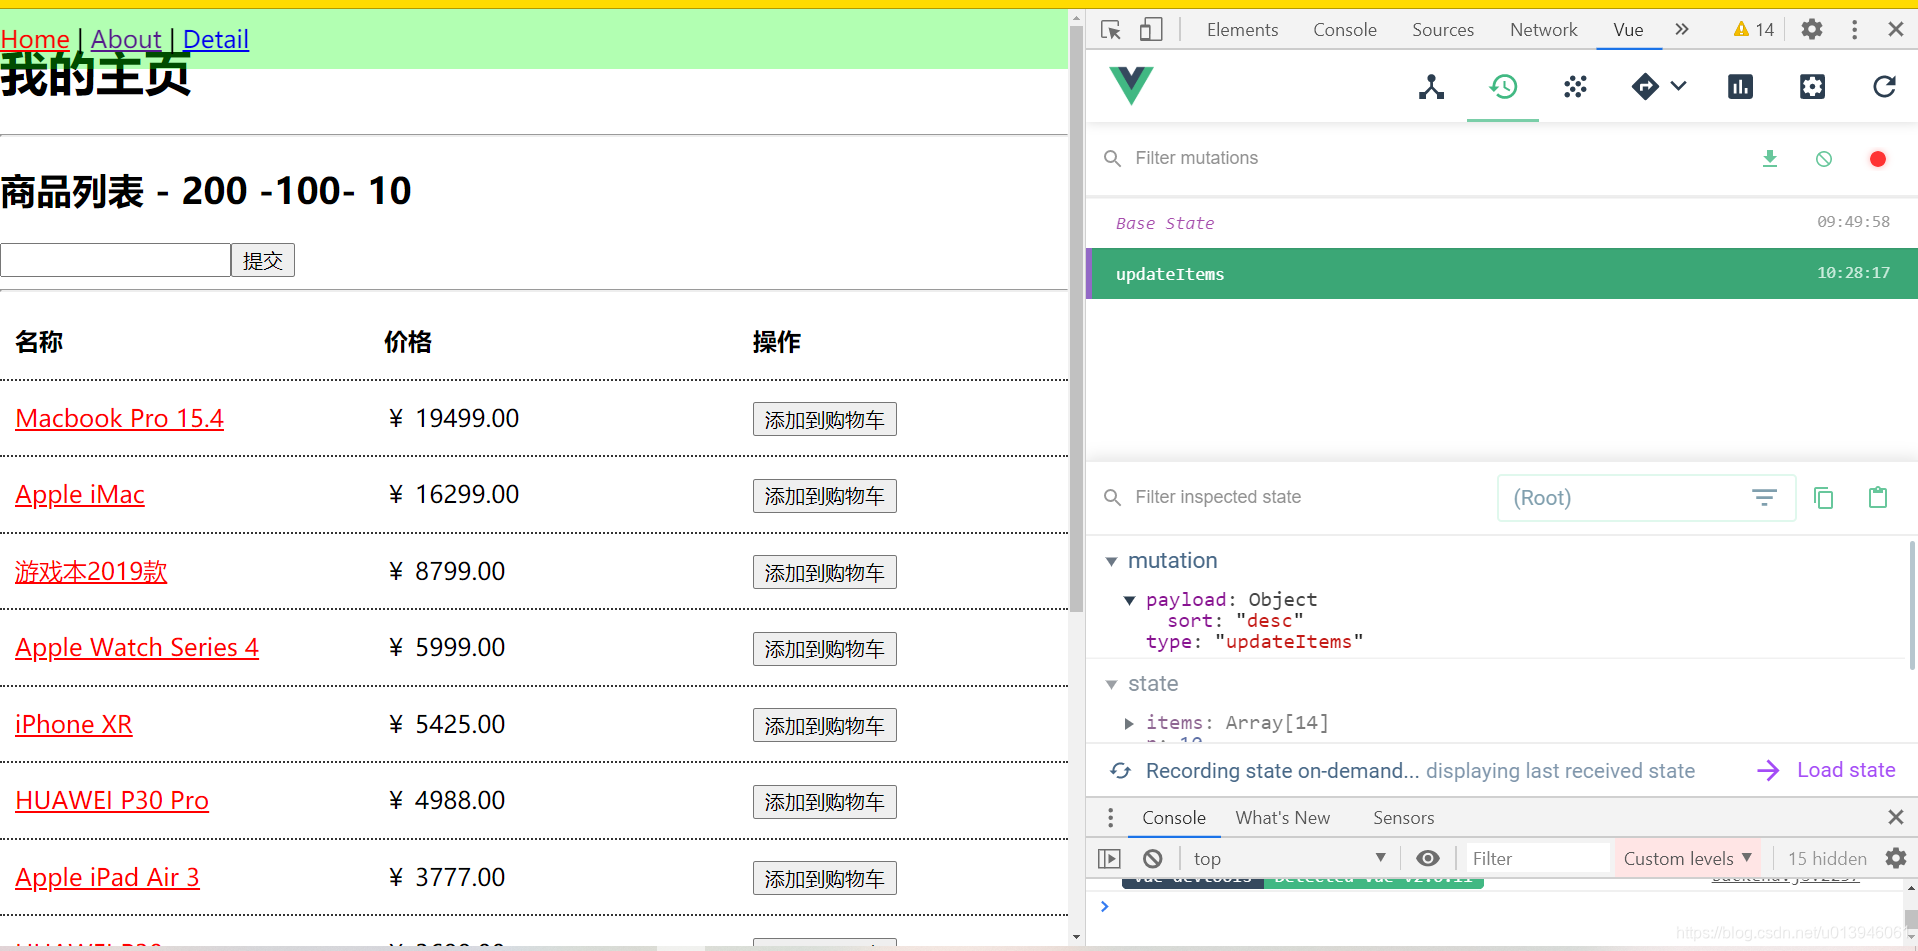This screenshot has width=1918, height=951.
Task: Click the Vue devtools refresh icon
Action: (1884, 87)
